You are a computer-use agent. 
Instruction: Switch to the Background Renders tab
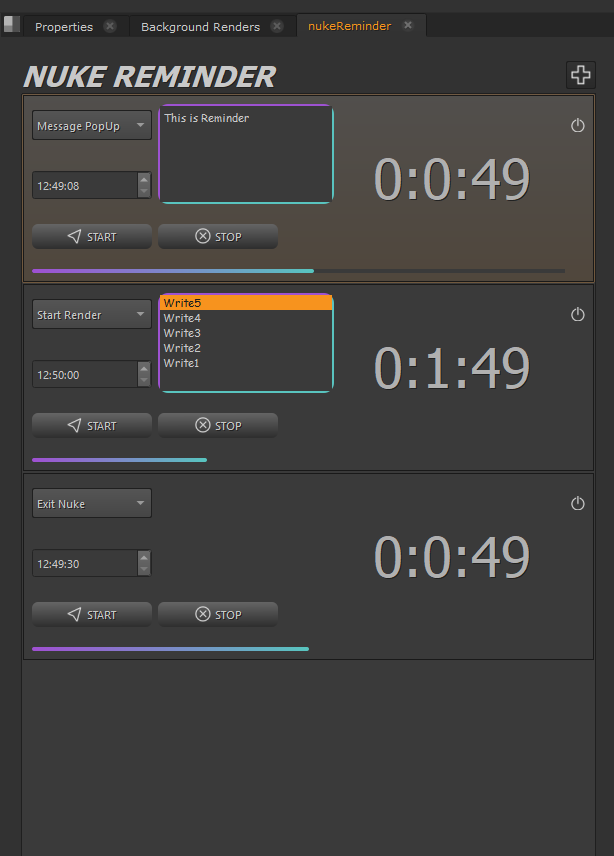coord(200,25)
